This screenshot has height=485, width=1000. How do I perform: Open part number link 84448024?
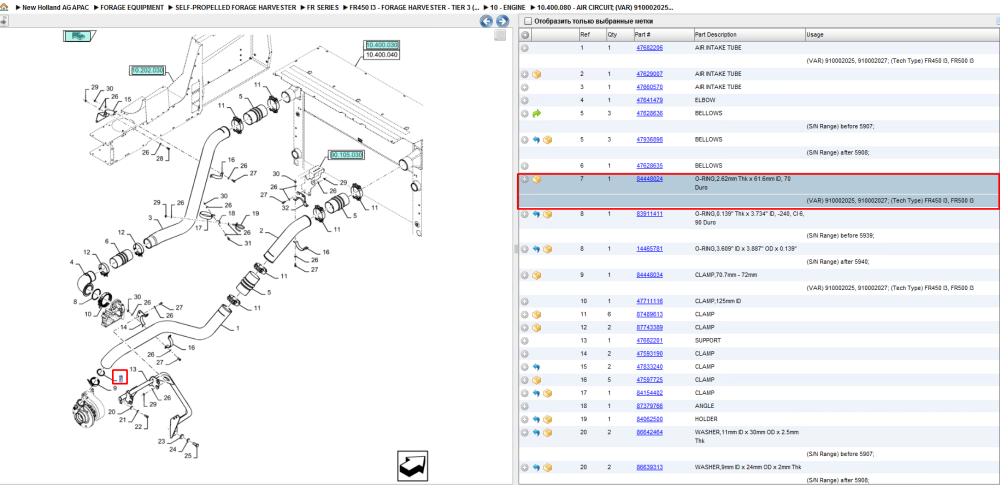click(x=649, y=179)
